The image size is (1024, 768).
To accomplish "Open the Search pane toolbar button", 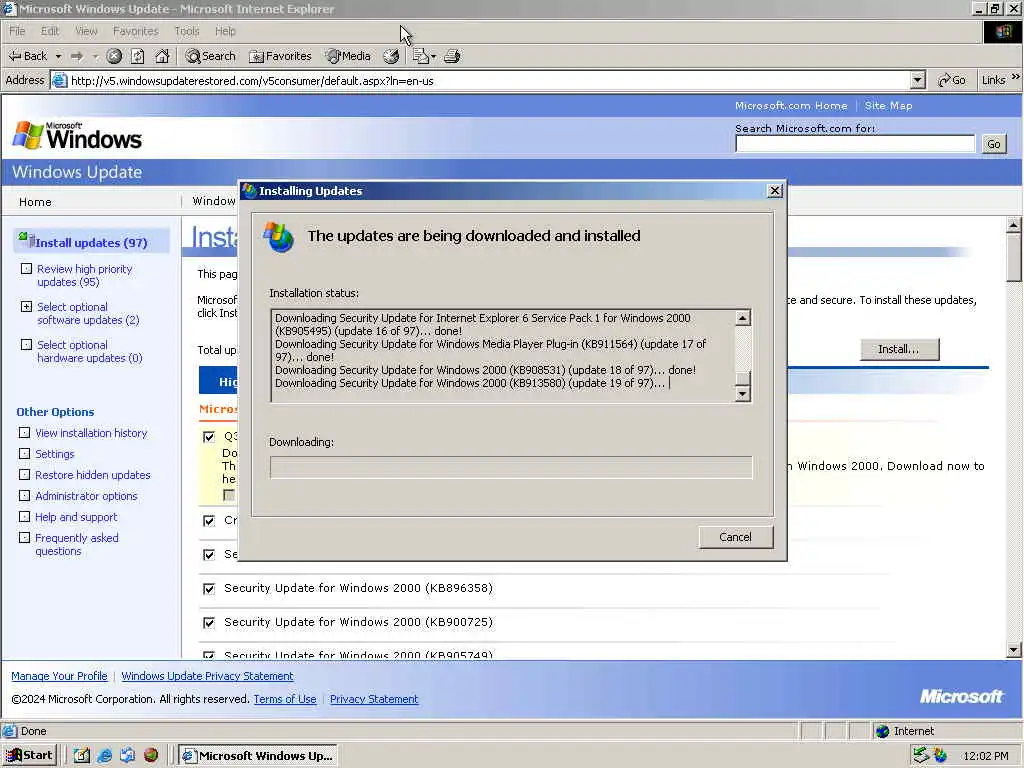I will [x=210, y=56].
